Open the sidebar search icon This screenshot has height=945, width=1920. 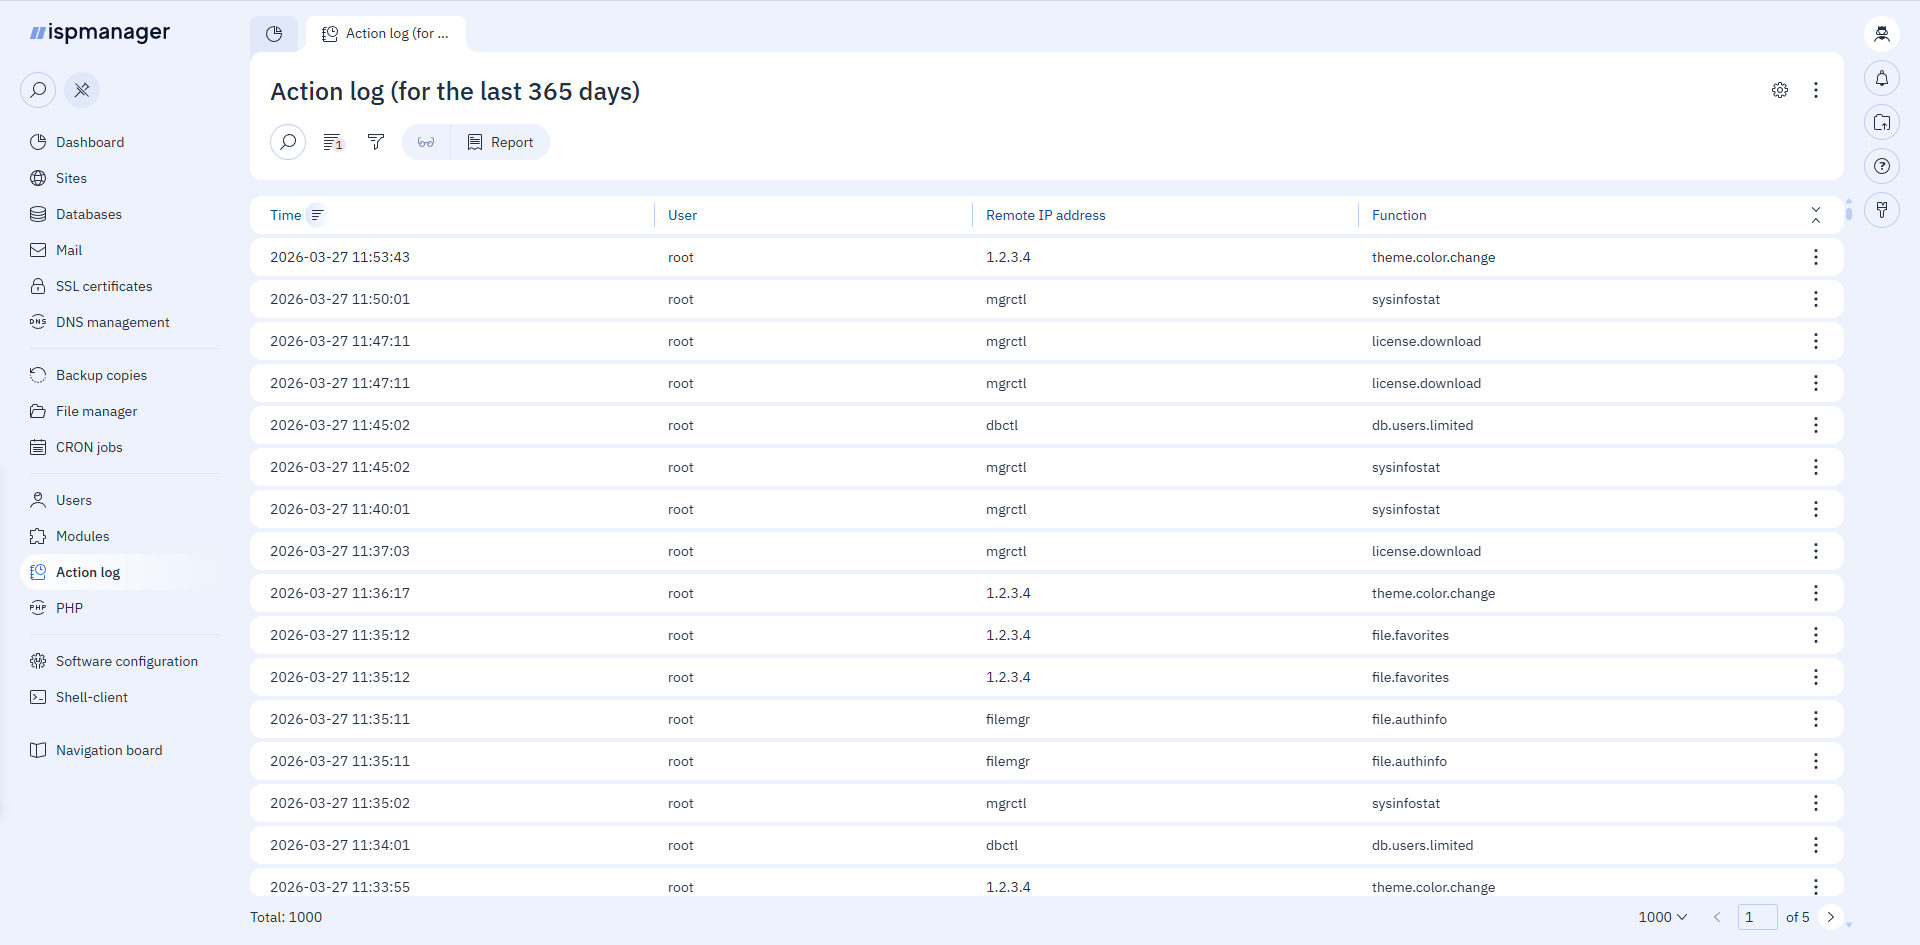(38, 90)
